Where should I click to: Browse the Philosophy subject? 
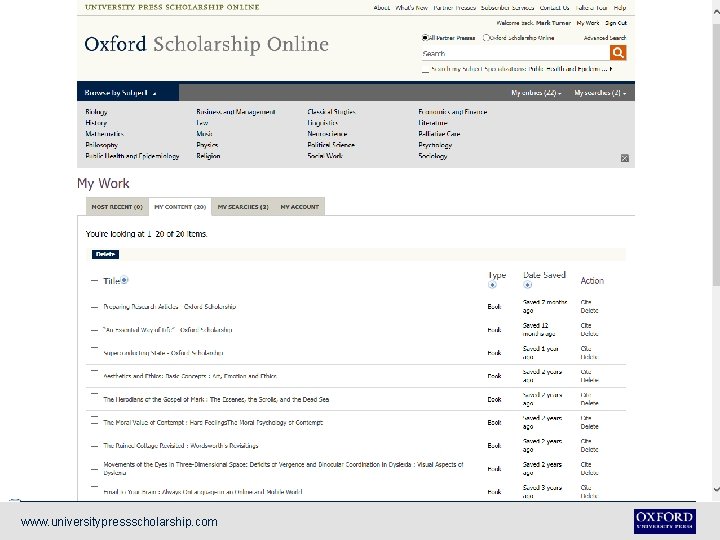coord(101,145)
